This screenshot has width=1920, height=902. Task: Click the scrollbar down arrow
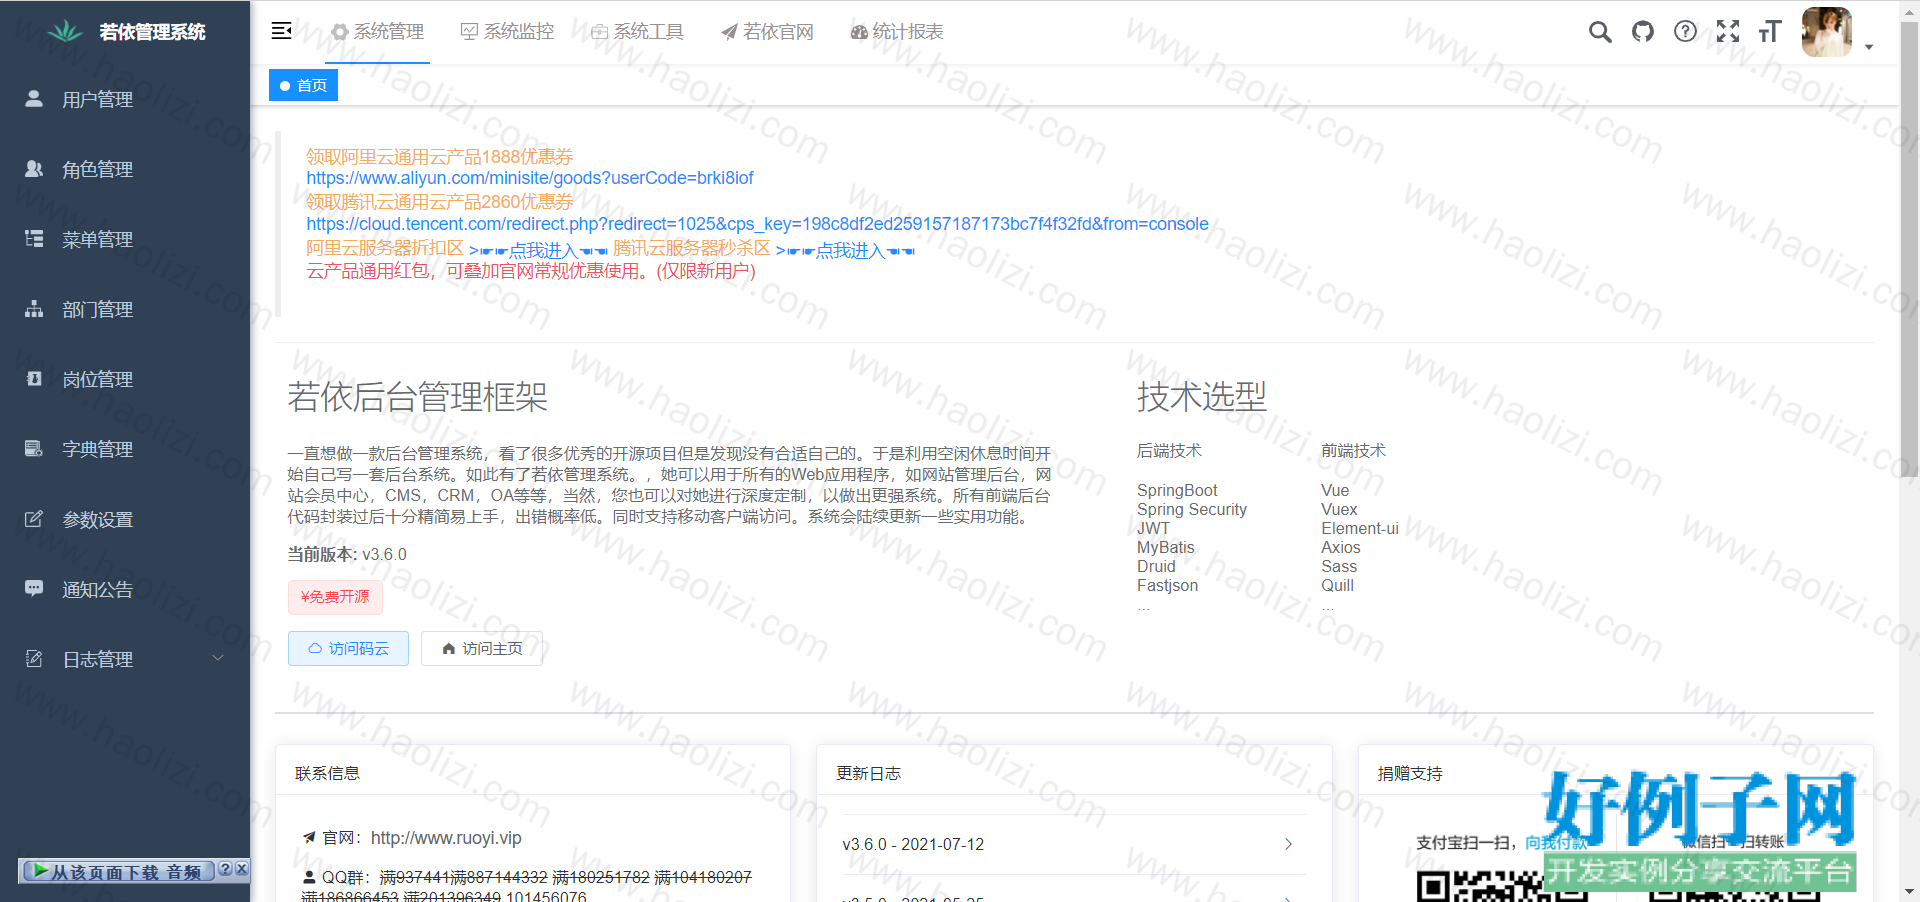(x=1910, y=892)
